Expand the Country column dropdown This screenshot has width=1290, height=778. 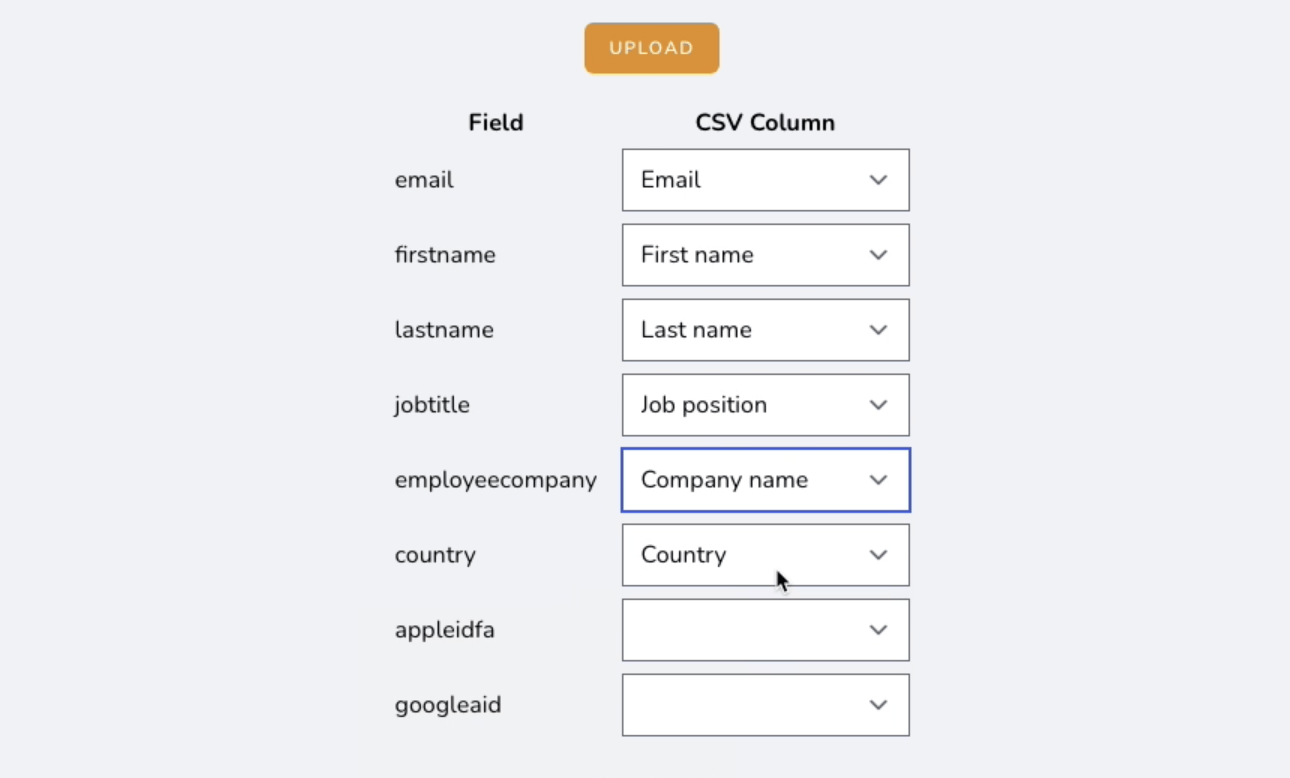pyautogui.click(x=765, y=555)
